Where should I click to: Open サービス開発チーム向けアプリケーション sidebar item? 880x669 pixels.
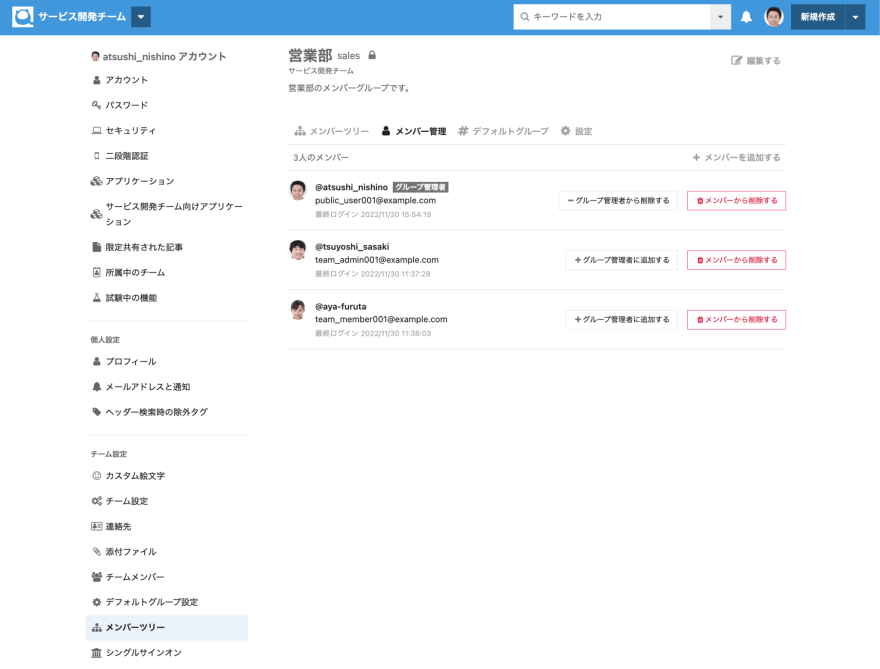(x=167, y=214)
